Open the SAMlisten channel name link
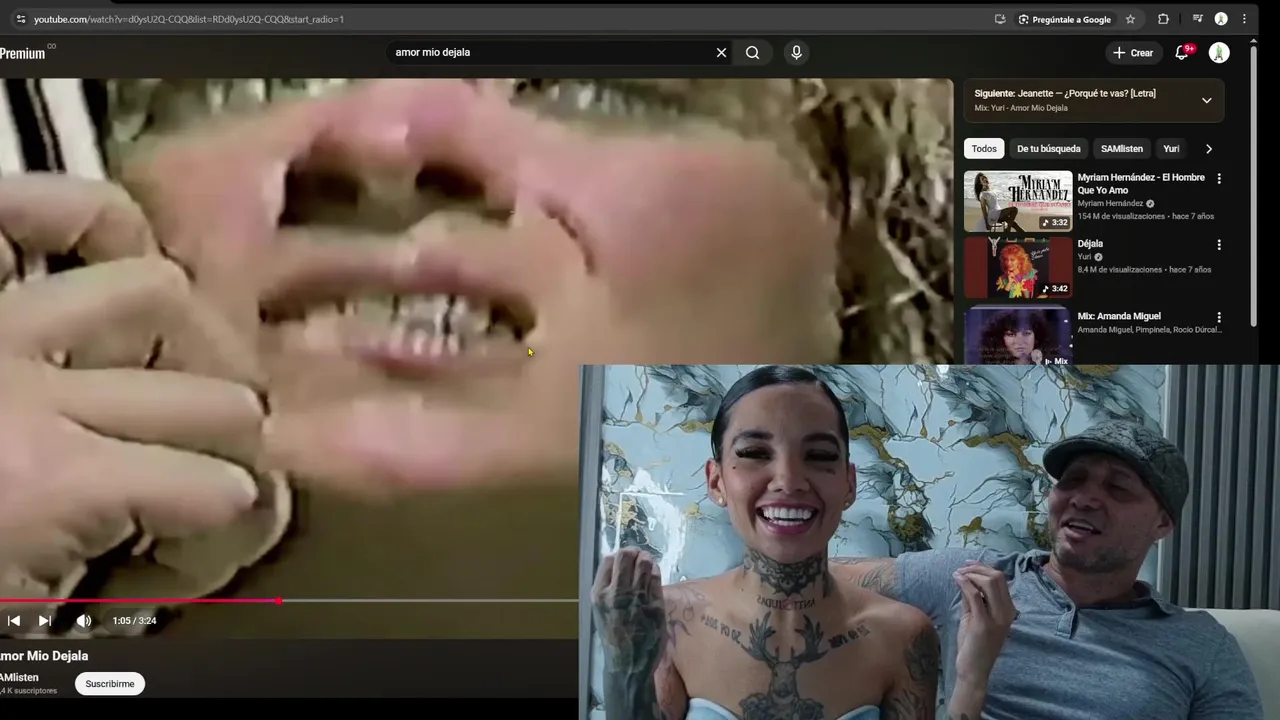Screen dimensions: 1280x720 point(20,677)
